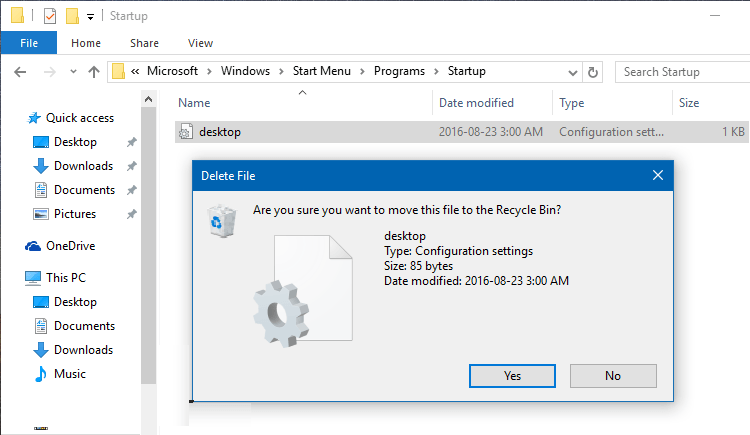Viewport: 750px width, 435px height.
Task: Click the pin icon beside Desktop
Action: click(x=132, y=142)
